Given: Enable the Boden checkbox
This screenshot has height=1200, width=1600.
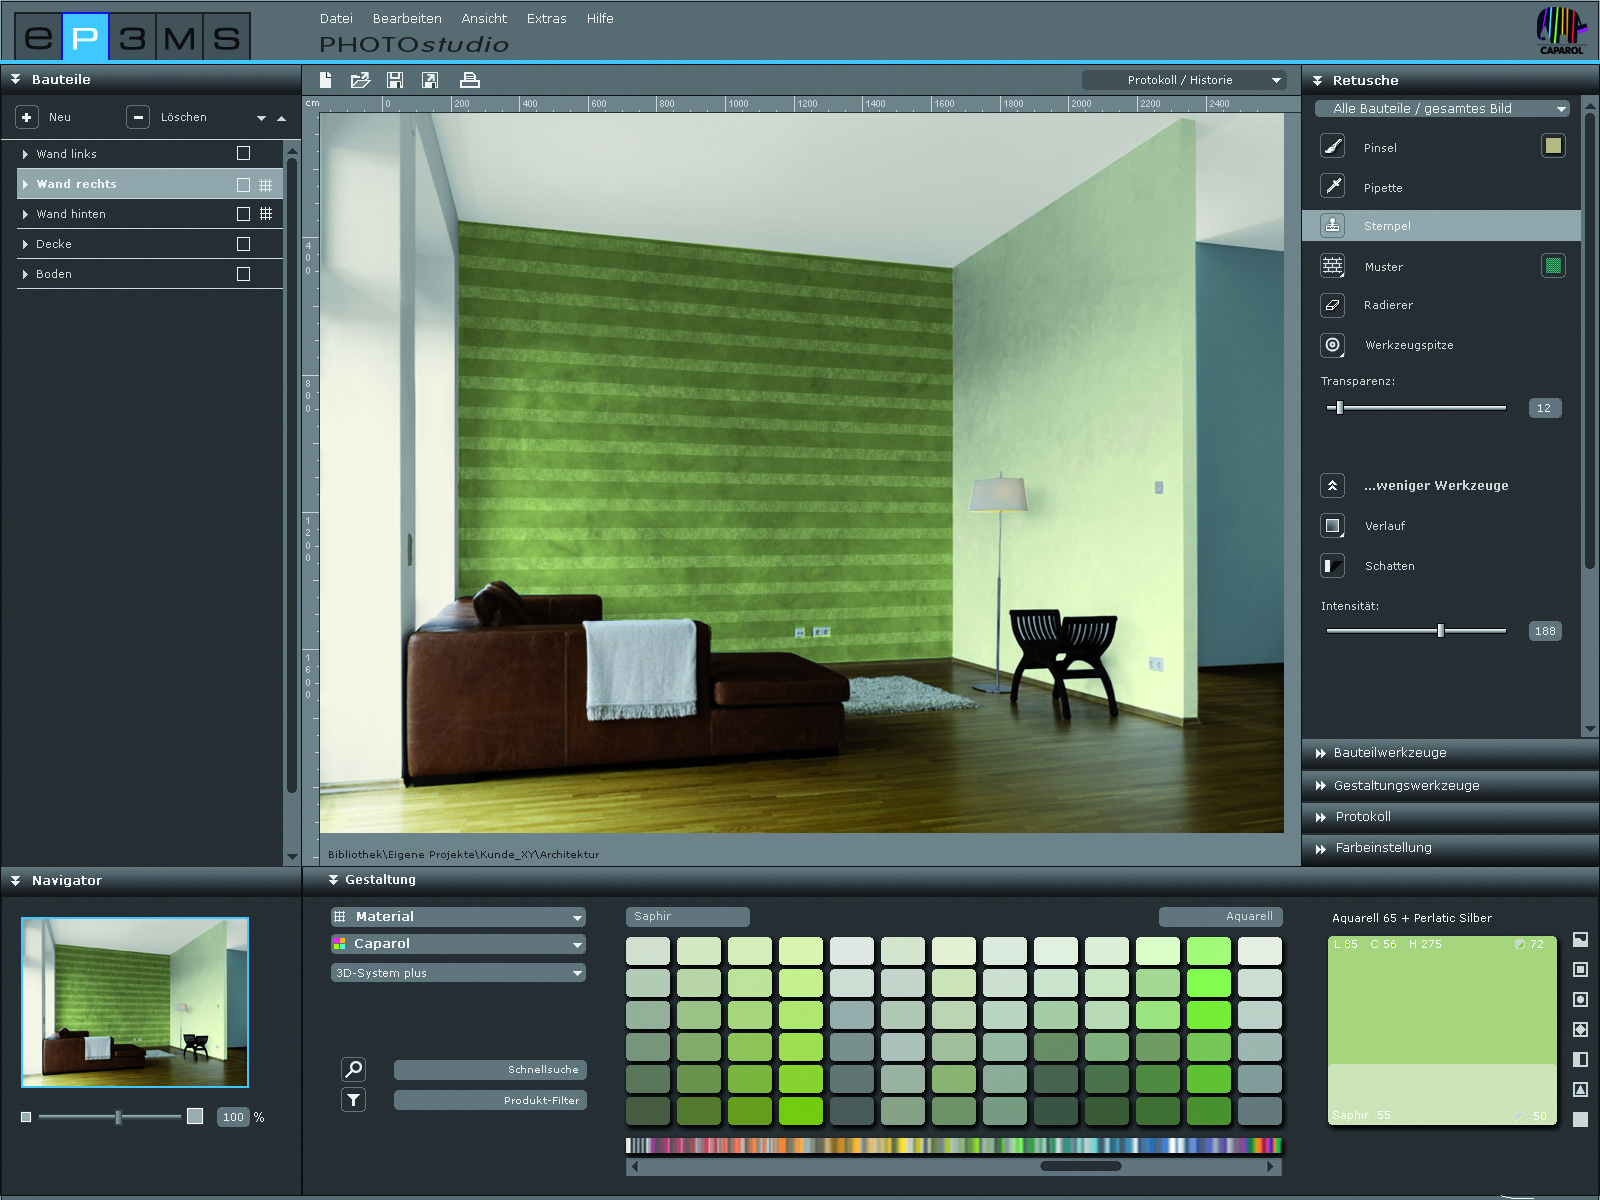Looking at the screenshot, I should (243, 274).
